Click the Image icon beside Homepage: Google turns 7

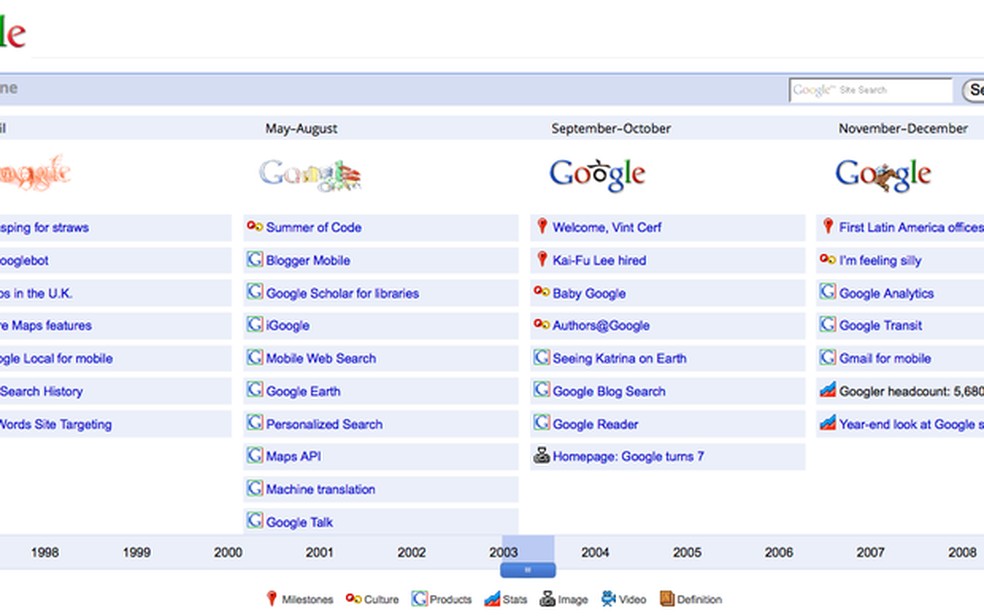tap(540, 456)
